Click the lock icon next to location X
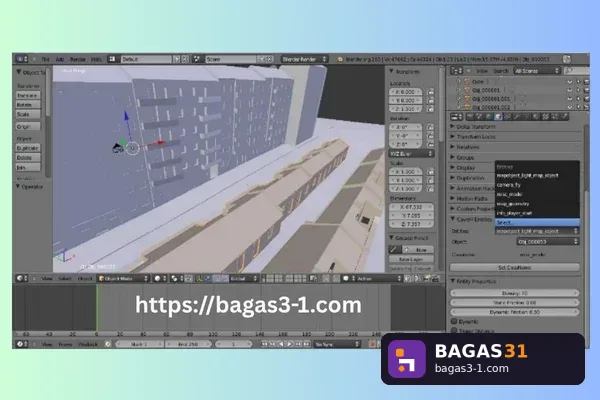Screen dimensions: 600x400 pos(430,92)
